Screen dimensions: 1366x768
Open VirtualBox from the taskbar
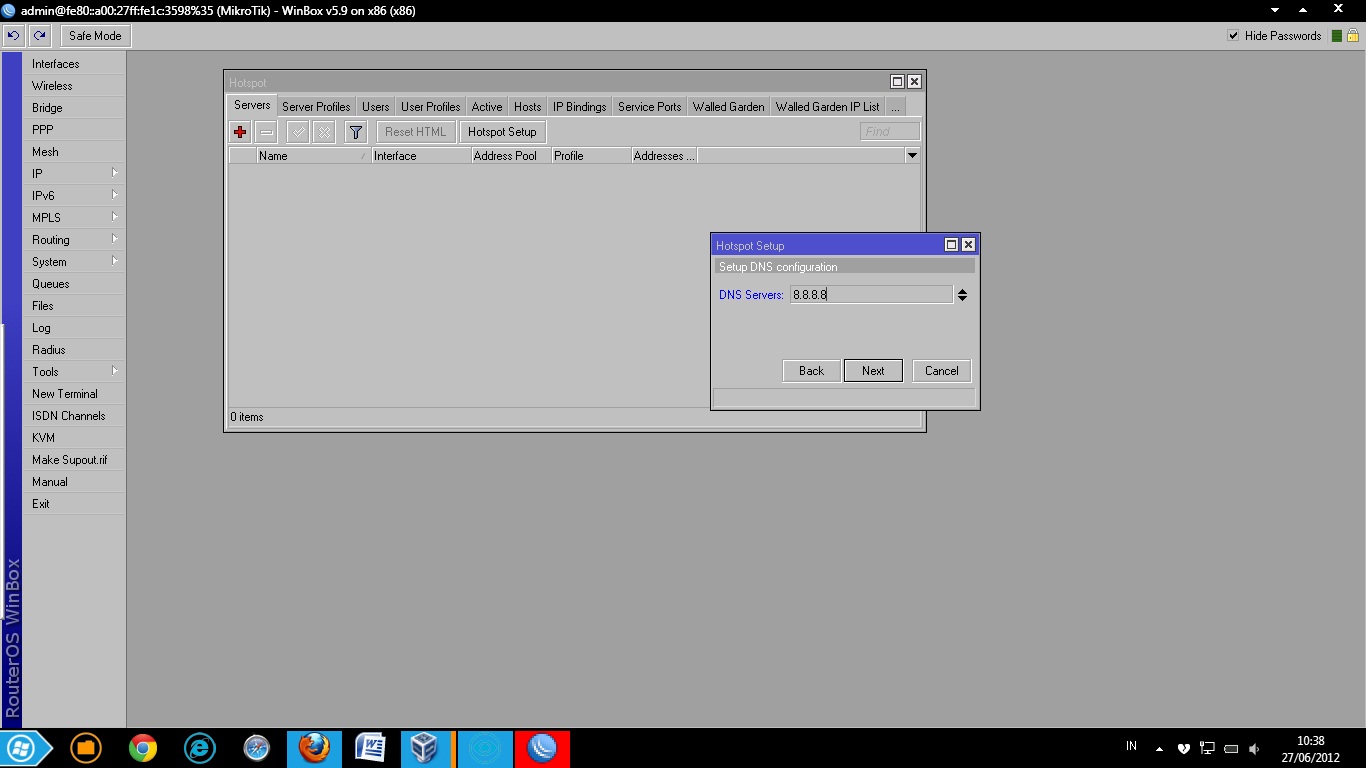[427, 748]
